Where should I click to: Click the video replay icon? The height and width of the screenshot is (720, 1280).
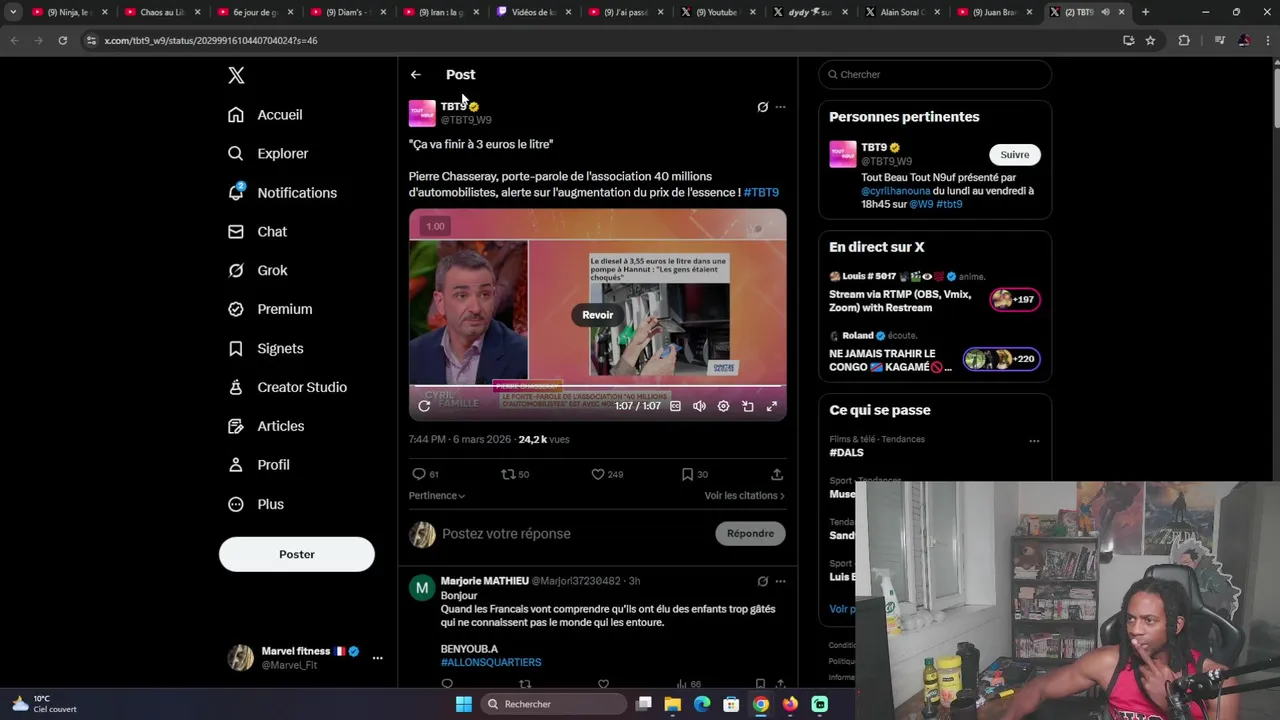pyautogui.click(x=424, y=406)
